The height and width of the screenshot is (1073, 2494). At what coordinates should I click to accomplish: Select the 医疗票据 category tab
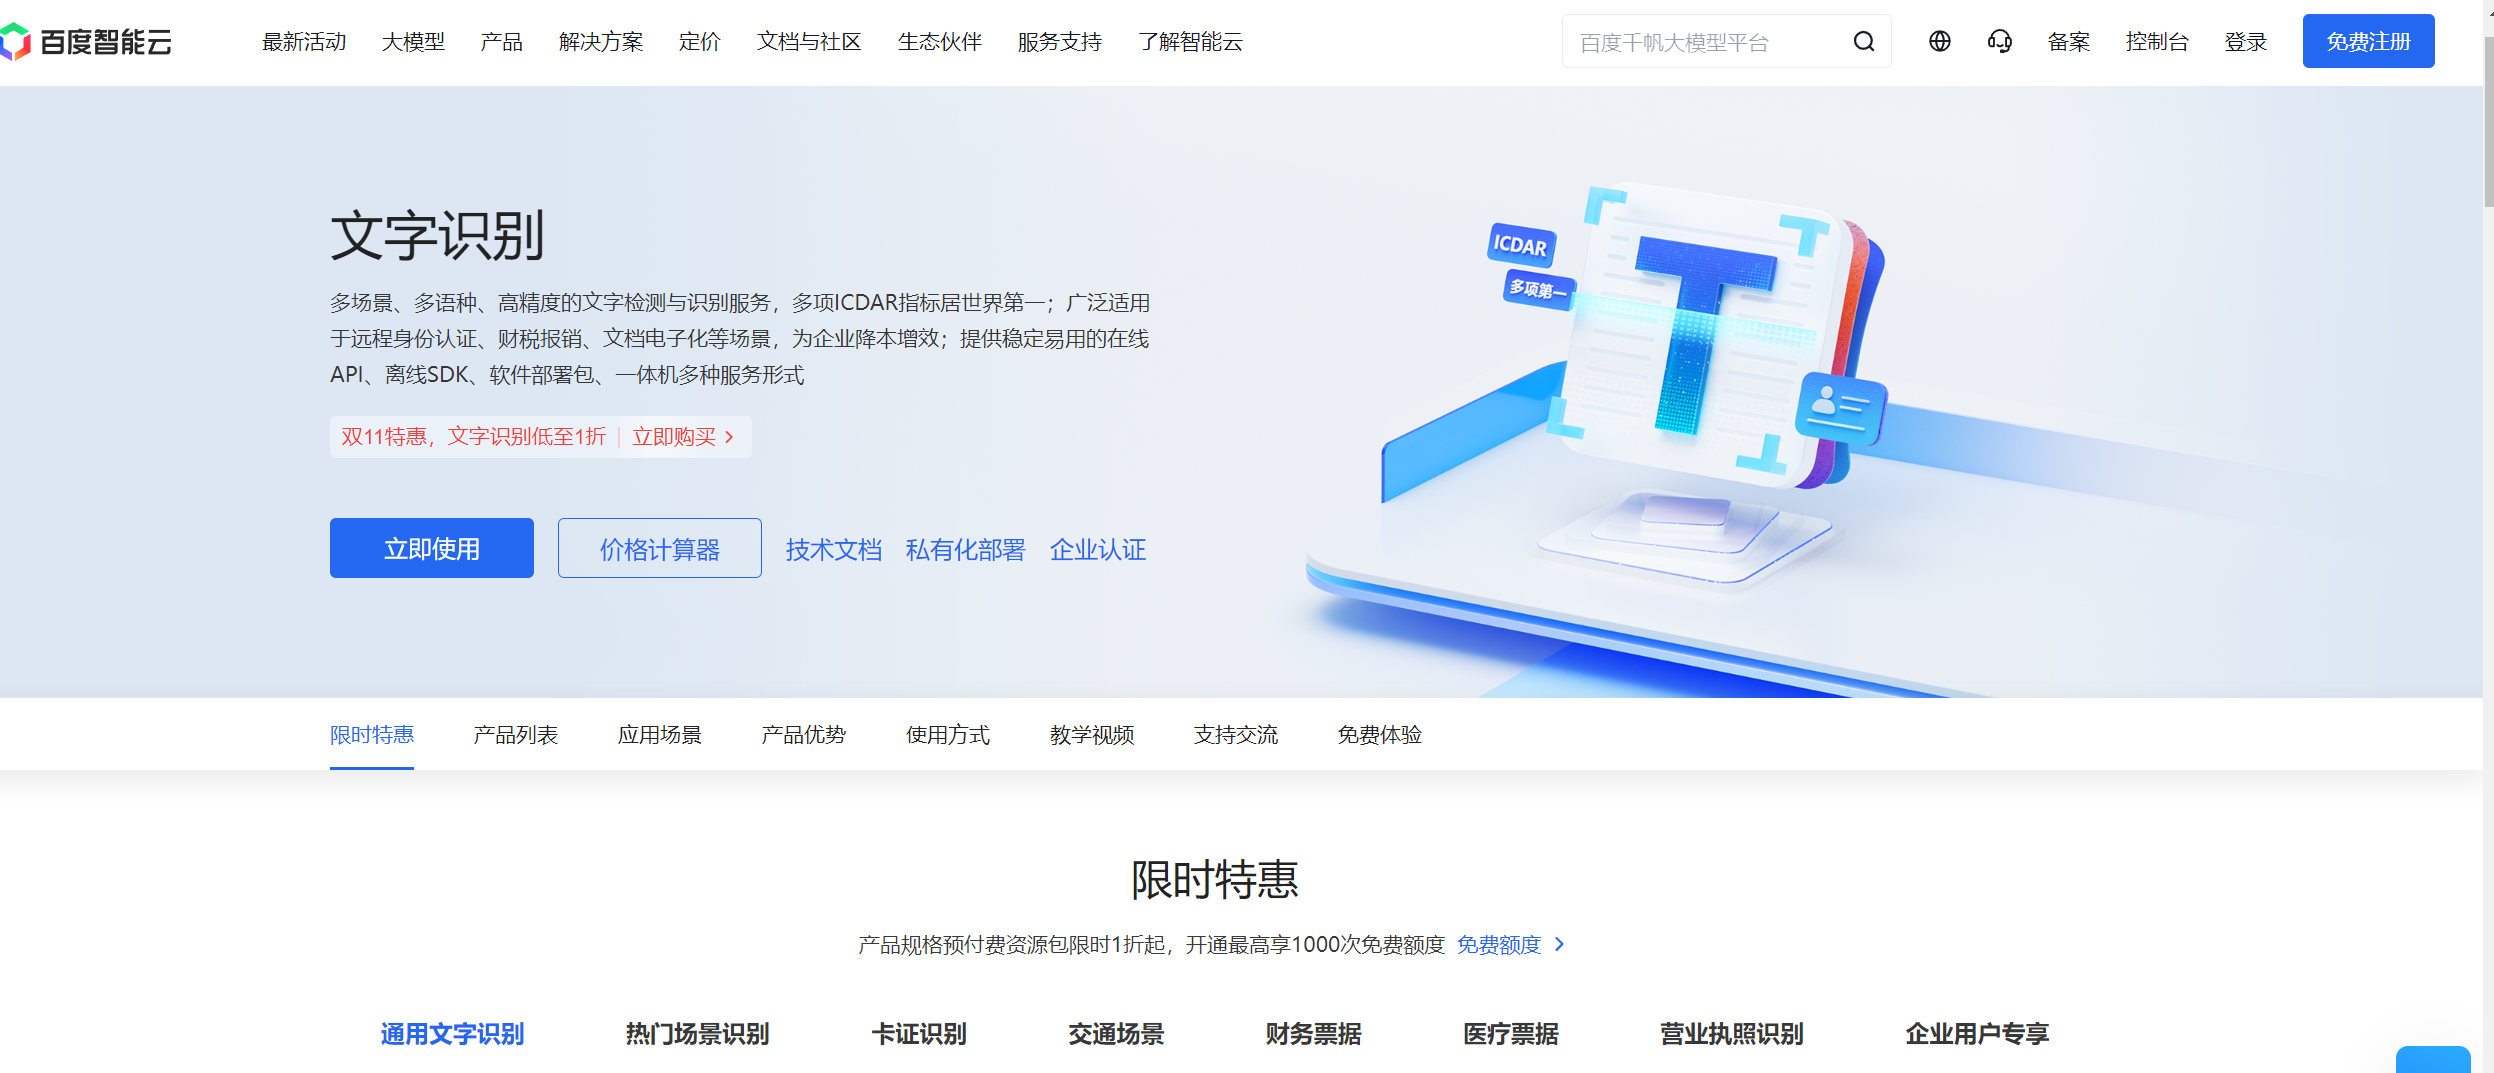[x=1510, y=1034]
